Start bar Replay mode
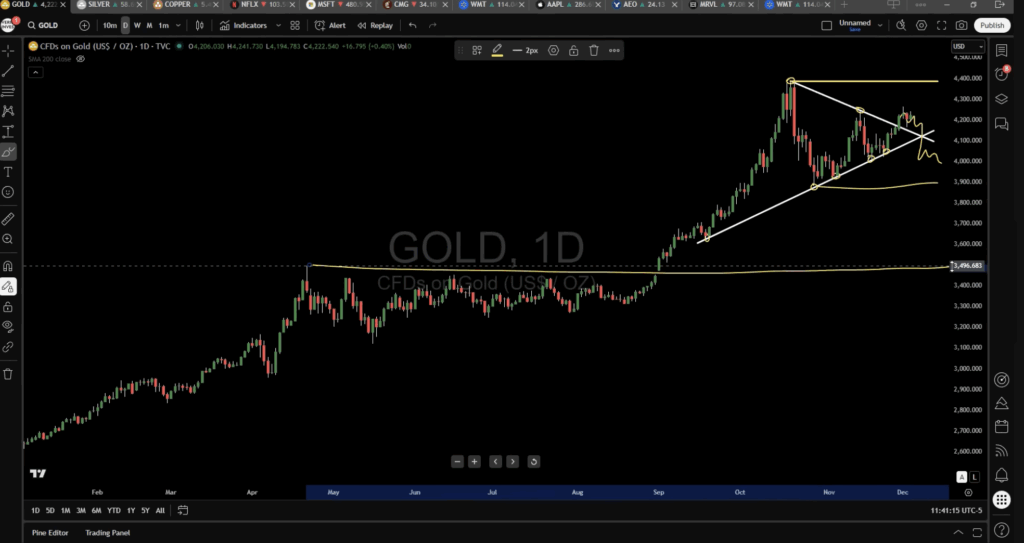1024x543 pixels. (375, 25)
